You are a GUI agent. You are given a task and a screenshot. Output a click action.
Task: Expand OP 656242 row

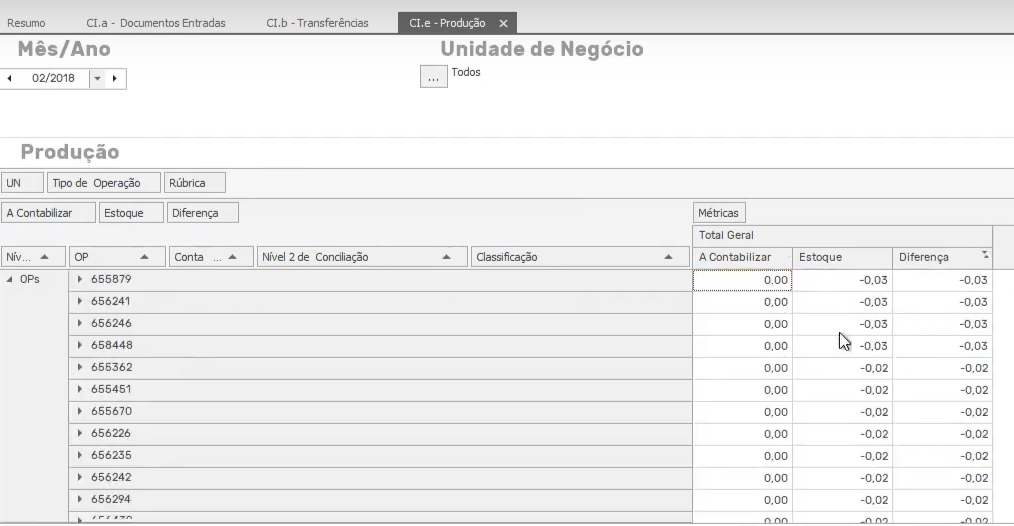point(80,477)
